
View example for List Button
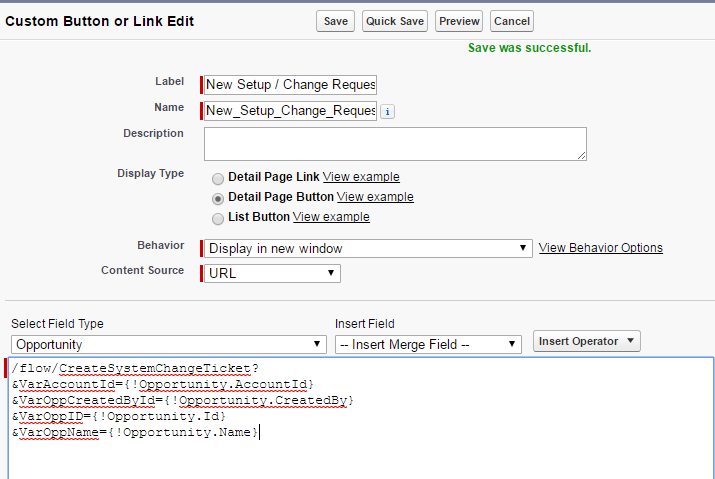[331, 217]
